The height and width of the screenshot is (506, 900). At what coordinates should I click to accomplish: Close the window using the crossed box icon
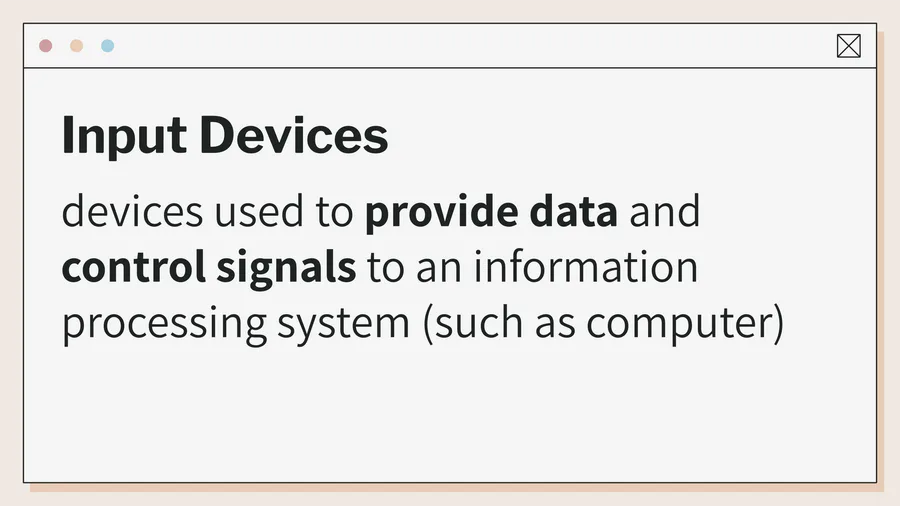coord(848,46)
